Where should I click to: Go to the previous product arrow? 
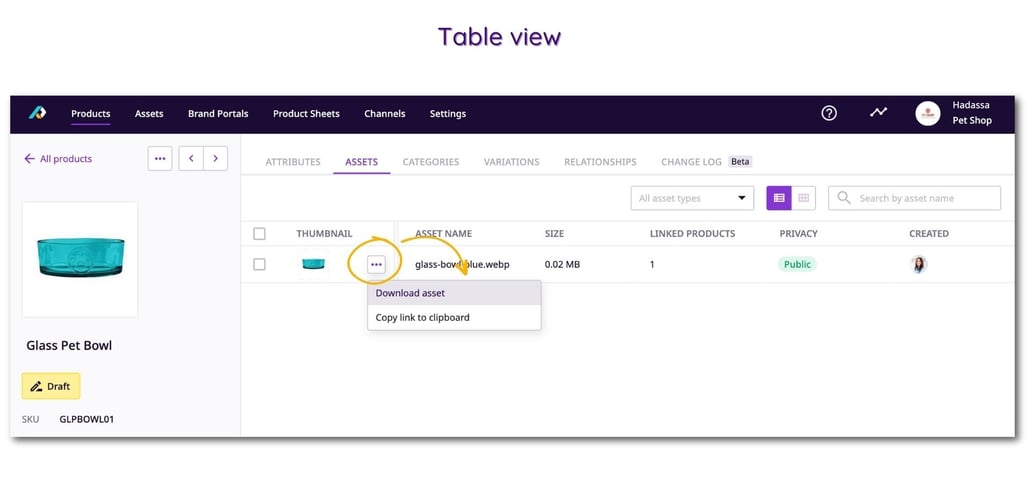click(191, 159)
